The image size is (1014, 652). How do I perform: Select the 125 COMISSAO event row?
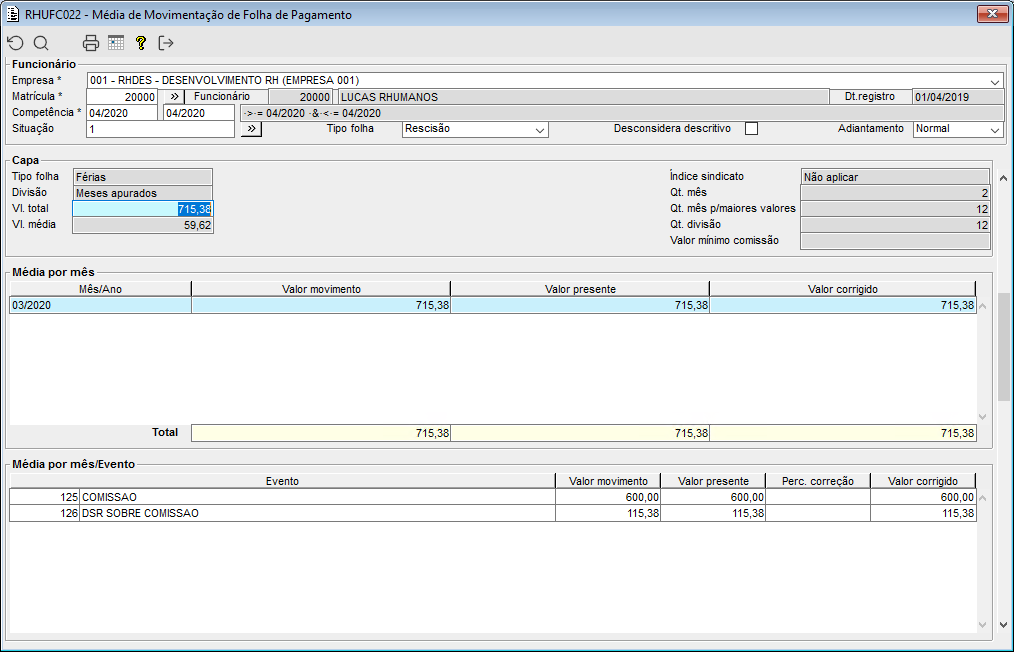(493, 497)
